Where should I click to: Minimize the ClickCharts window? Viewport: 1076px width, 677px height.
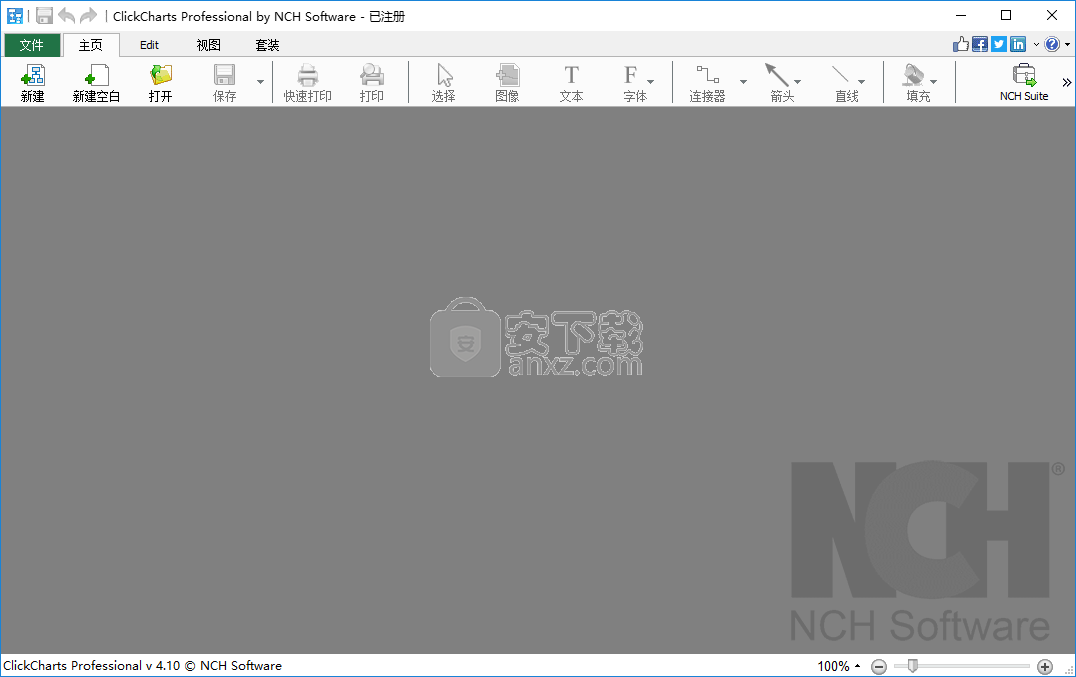(961, 15)
